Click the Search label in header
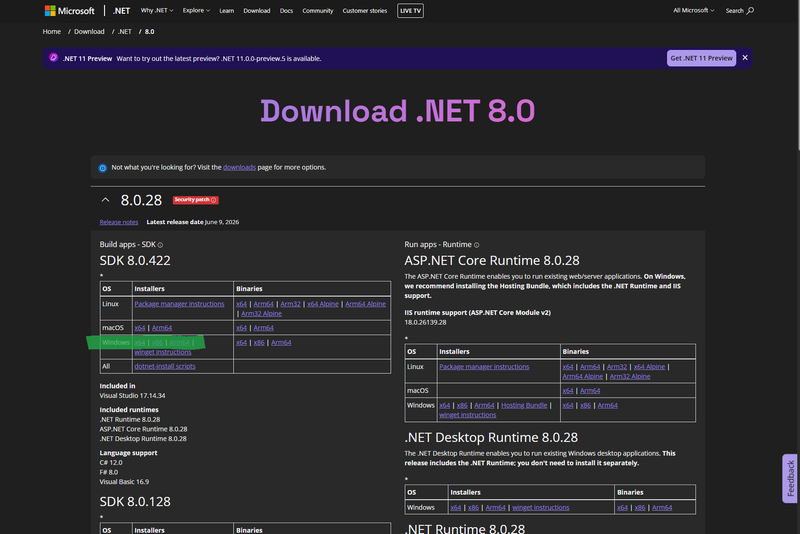Screen dimensions: 800x534 [735, 11]
